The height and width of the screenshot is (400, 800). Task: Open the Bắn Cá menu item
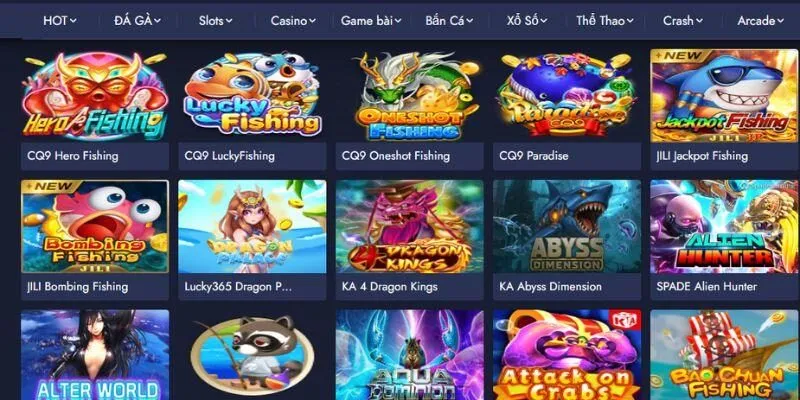(449, 21)
